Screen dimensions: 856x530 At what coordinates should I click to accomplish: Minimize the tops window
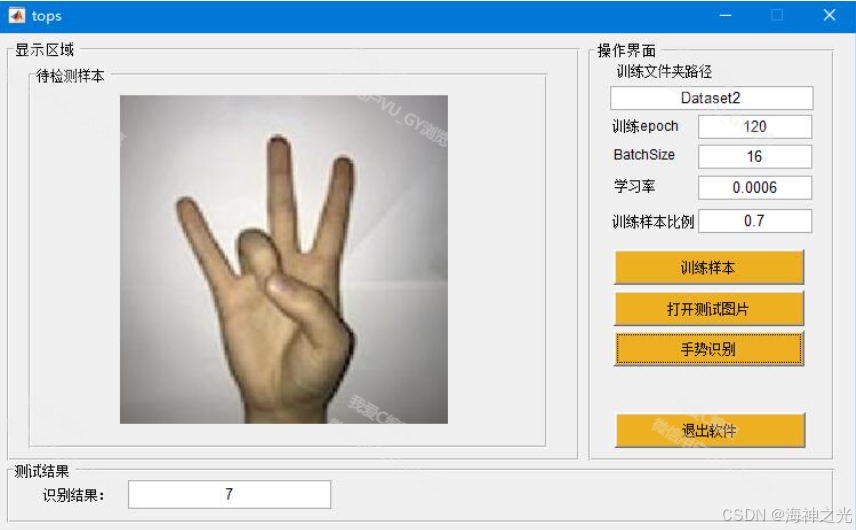coord(726,15)
